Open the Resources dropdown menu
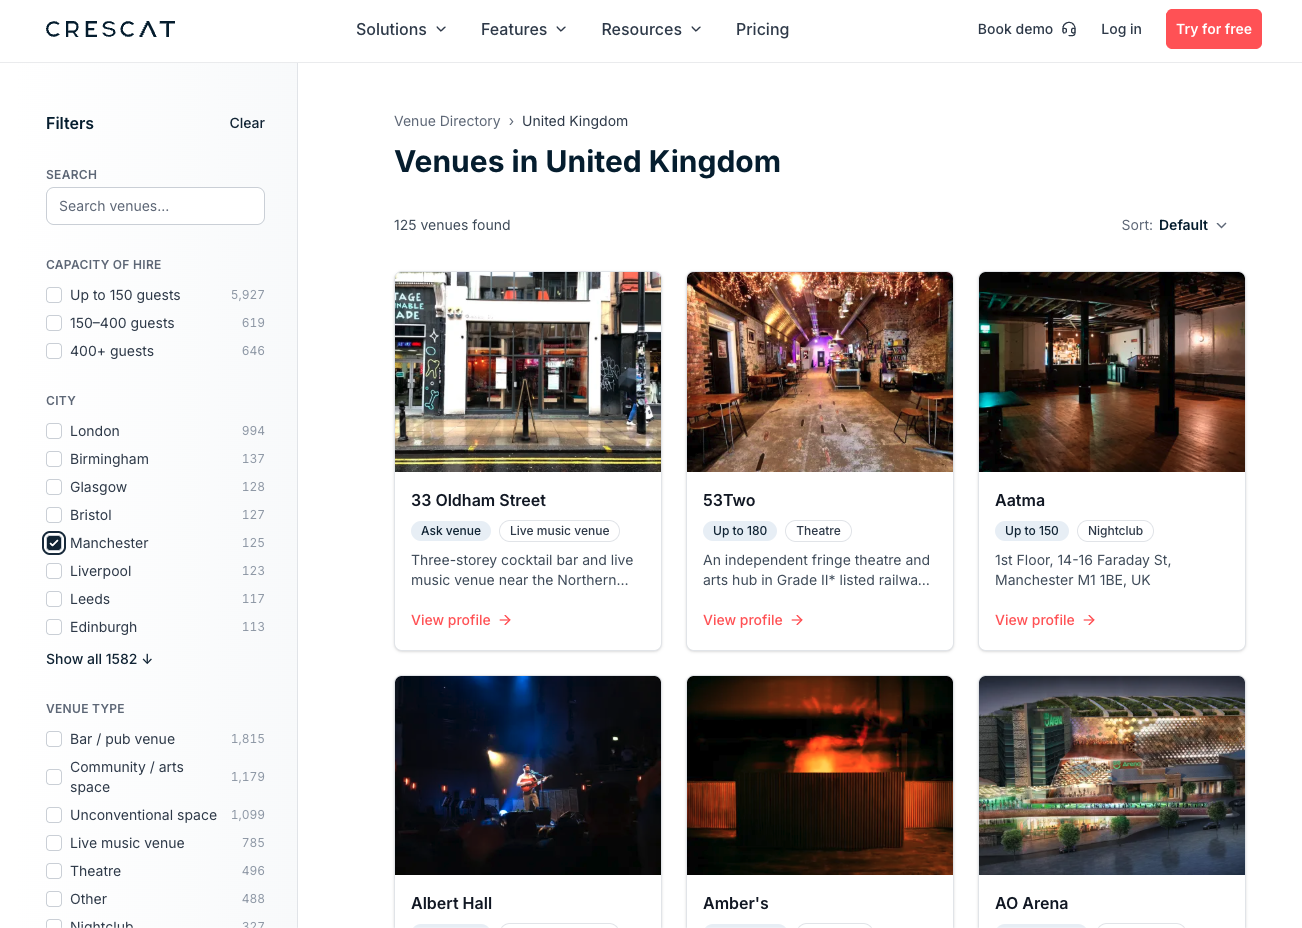The image size is (1302, 928). coord(651,29)
